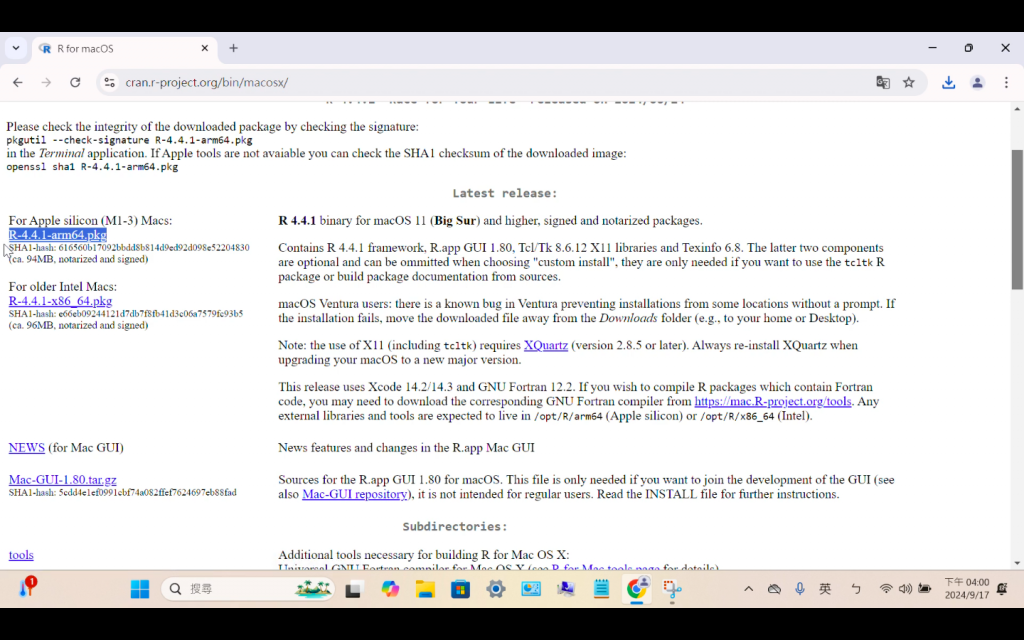Open the Wi-Fi network tray icon
The height and width of the screenshot is (640, 1024).
[x=886, y=589]
